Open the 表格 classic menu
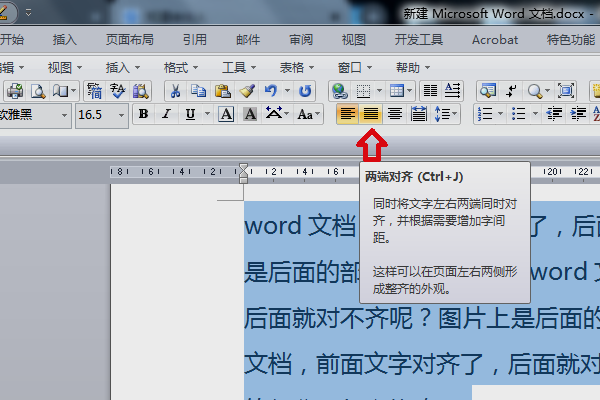 click(297, 68)
